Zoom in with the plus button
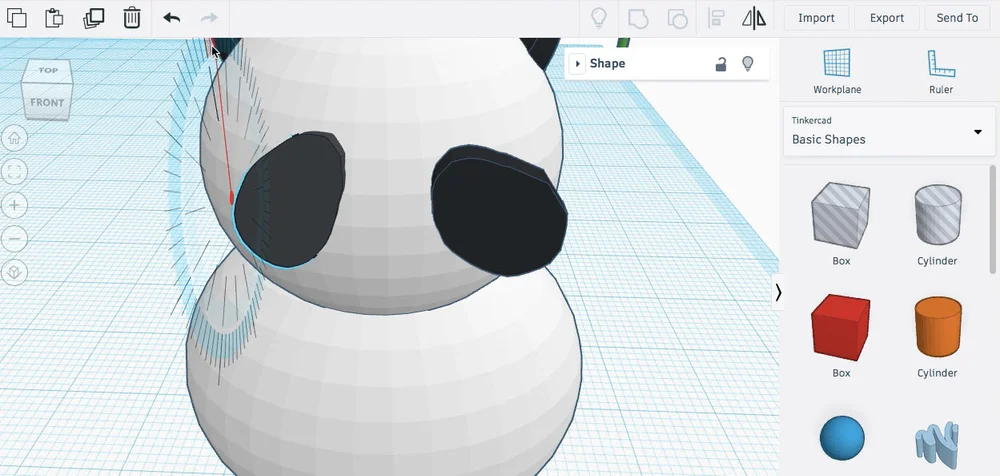The image size is (1000, 476). (14, 205)
